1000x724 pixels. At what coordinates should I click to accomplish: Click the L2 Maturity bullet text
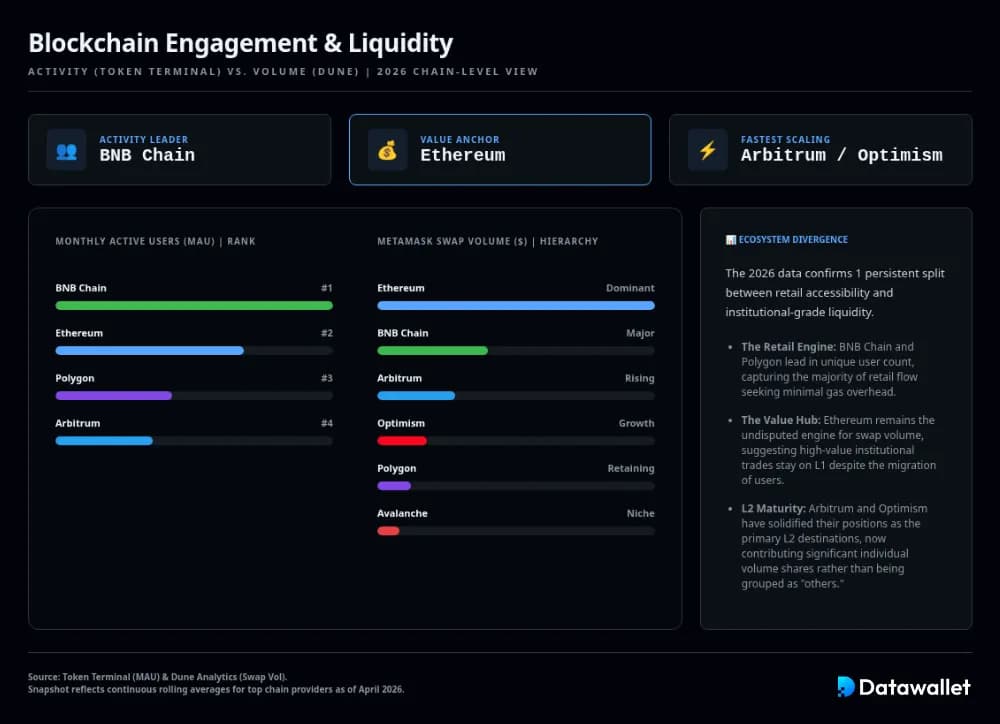(x=834, y=546)
